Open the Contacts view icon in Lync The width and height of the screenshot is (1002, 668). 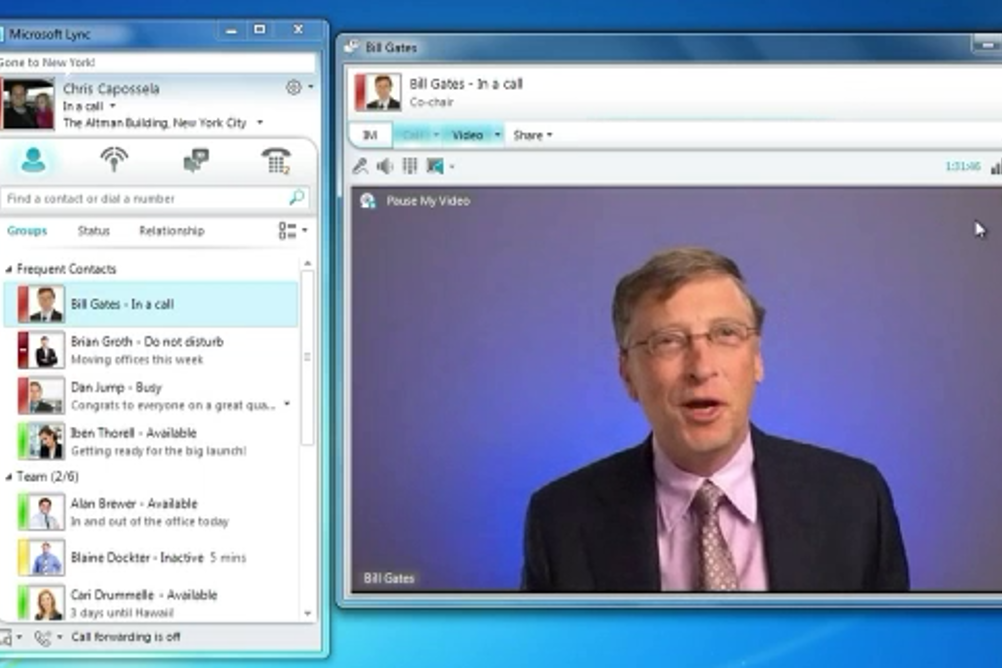point(33,160)
